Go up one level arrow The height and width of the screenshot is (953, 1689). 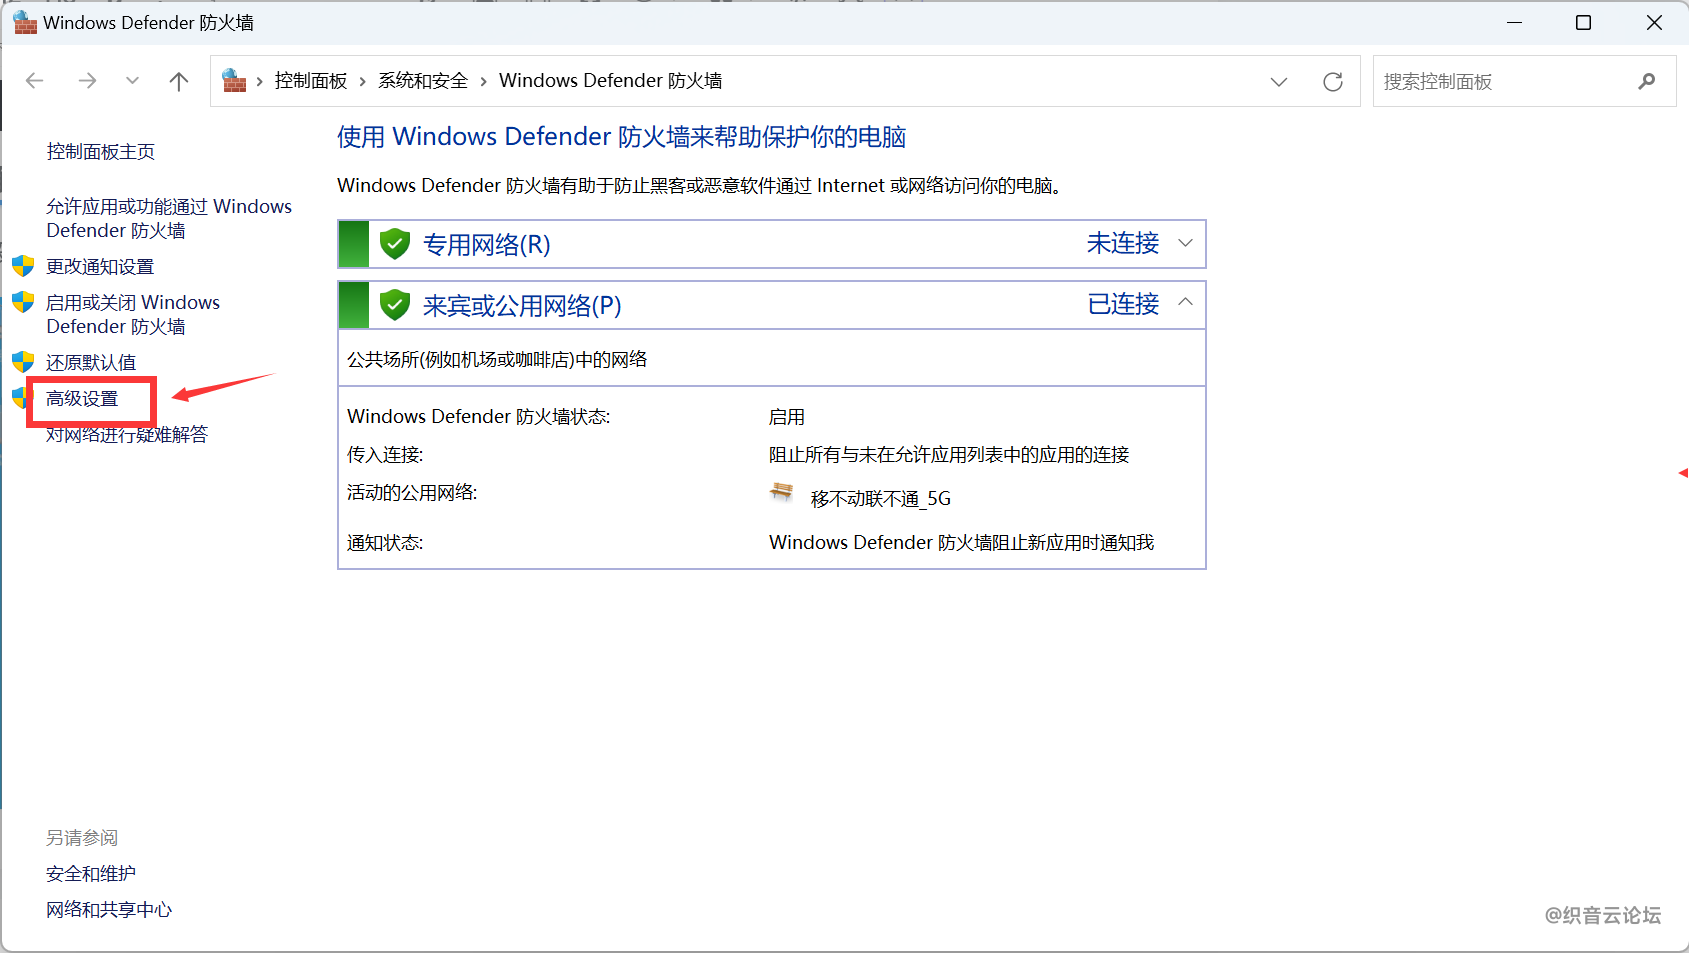(179, 81)
